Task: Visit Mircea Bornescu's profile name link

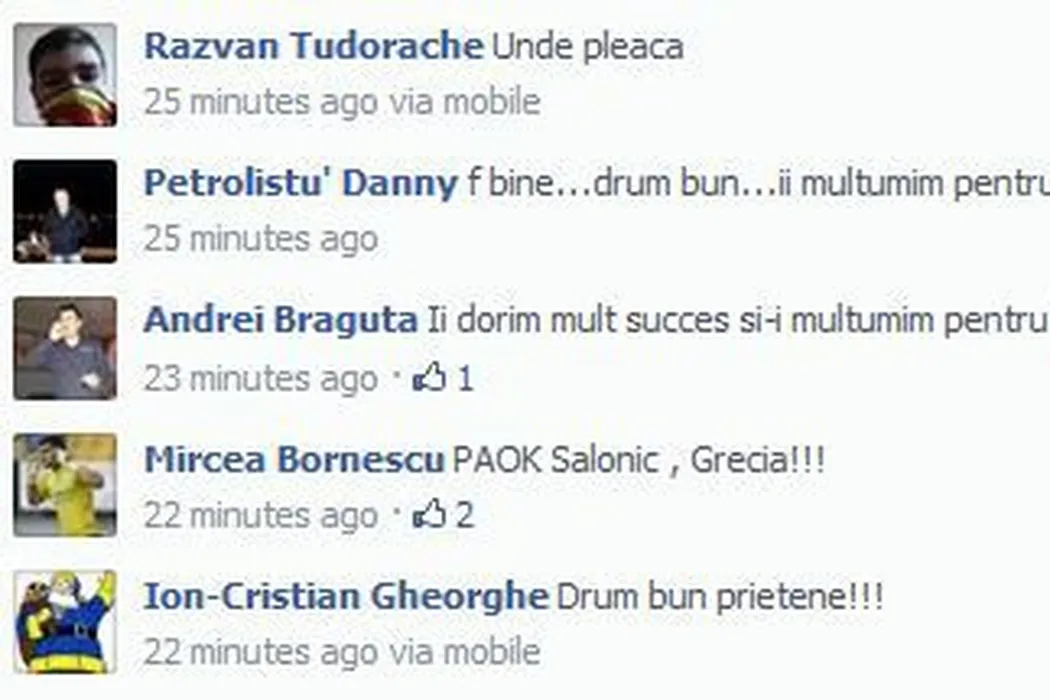Action: [294, 460]
